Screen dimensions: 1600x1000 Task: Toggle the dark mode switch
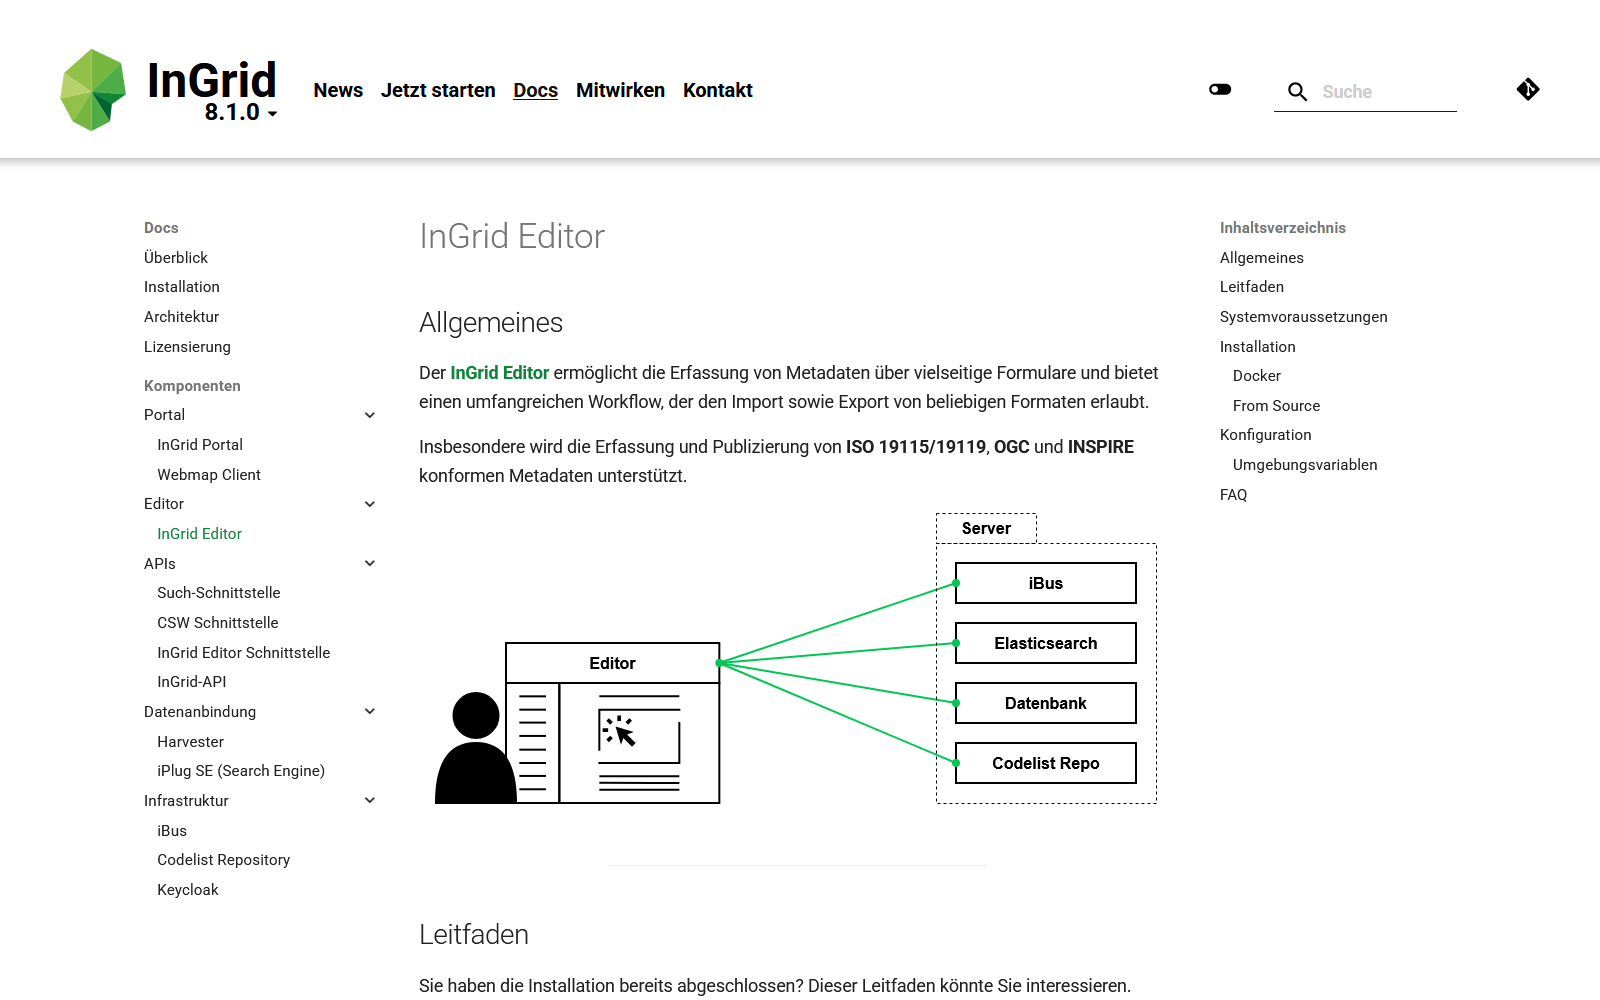pyautogui.click(x=1220, y=90)
